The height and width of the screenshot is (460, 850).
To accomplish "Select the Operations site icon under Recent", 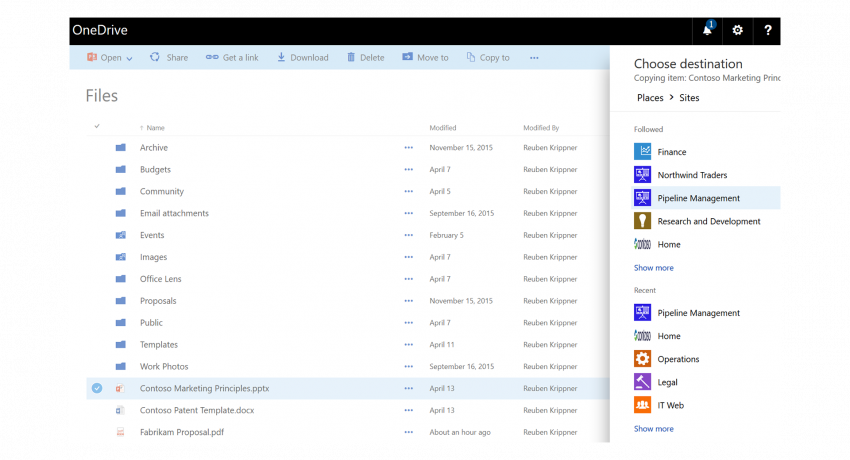I will tap(642, 359).
